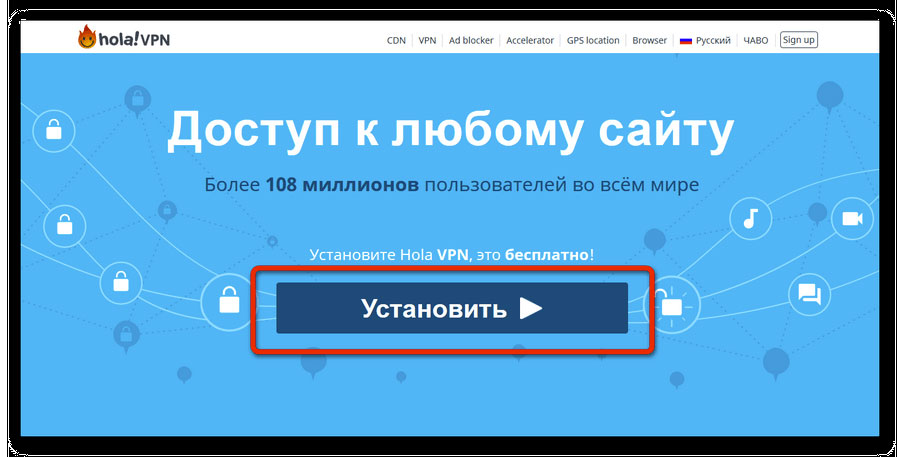Open the Browser page
Screen dimensions: 900x457
649,40
